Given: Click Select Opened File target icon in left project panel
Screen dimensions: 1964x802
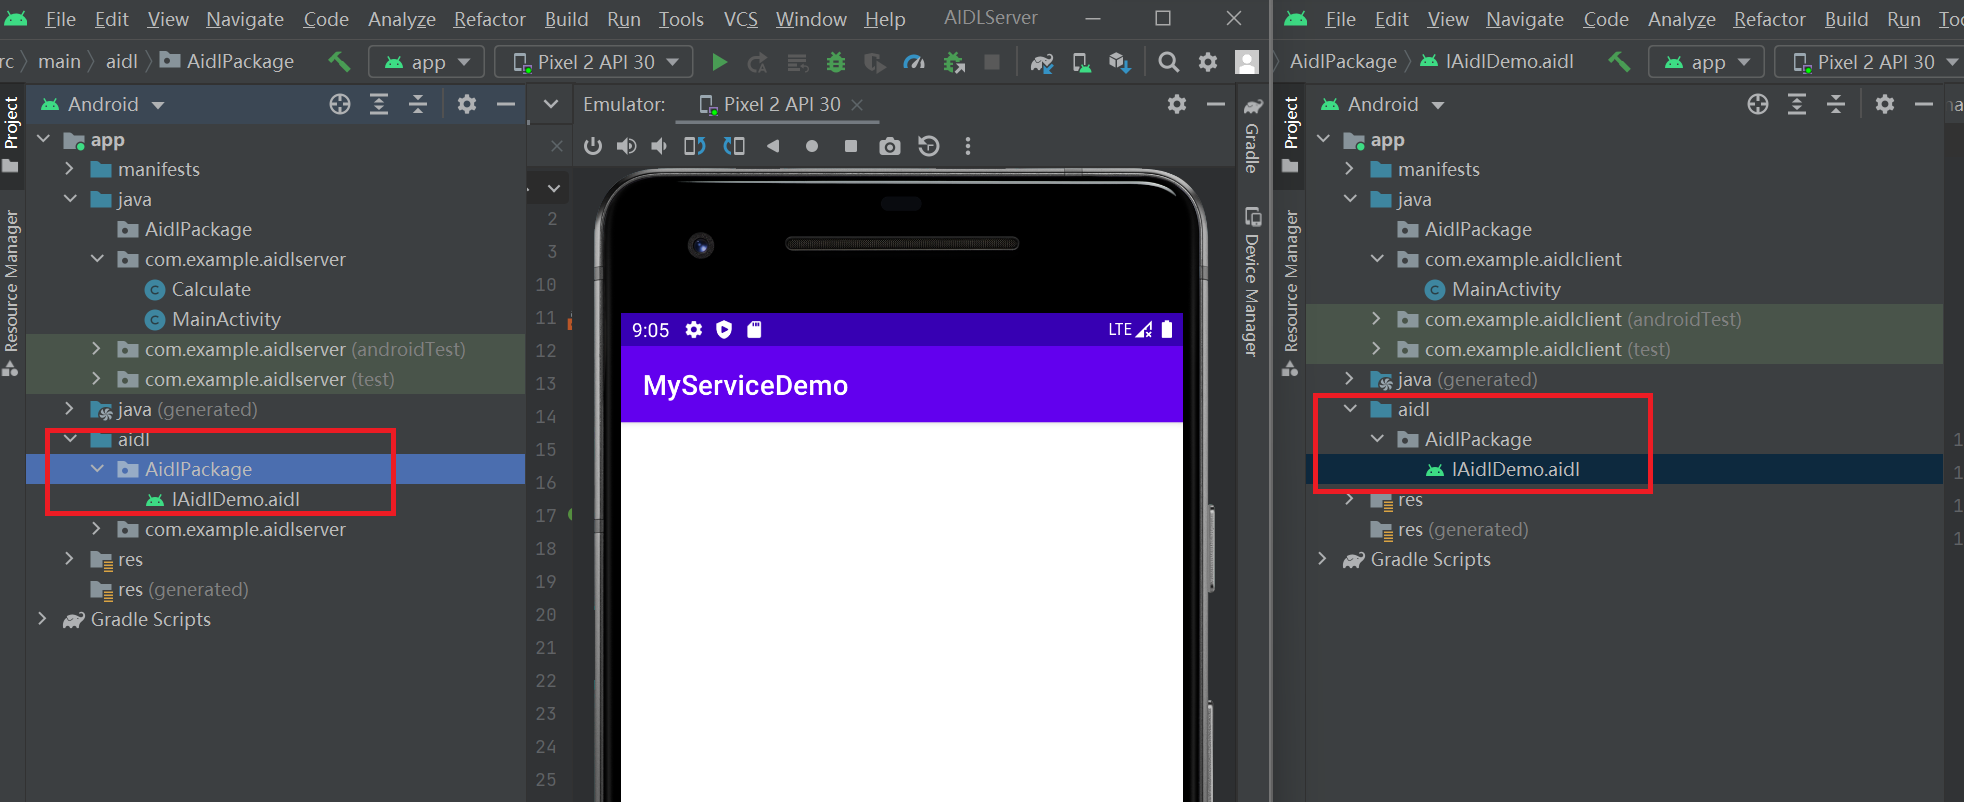Looking at the screenshot, I should 340,104.
